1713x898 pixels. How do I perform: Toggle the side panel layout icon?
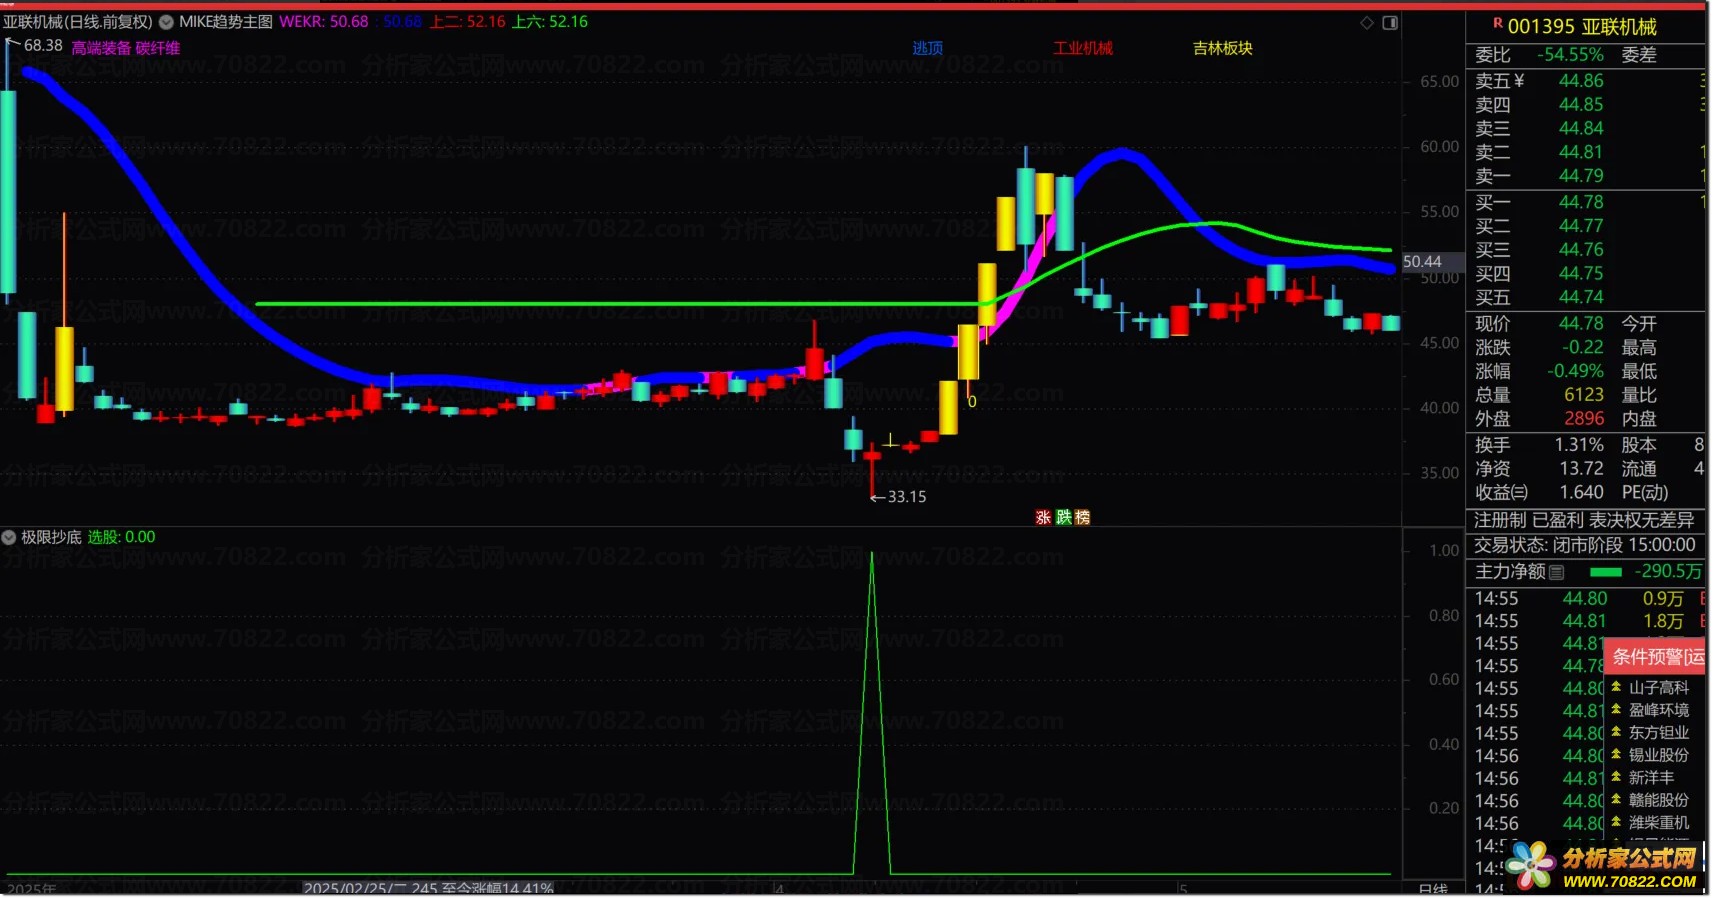tap(1390, 22)
